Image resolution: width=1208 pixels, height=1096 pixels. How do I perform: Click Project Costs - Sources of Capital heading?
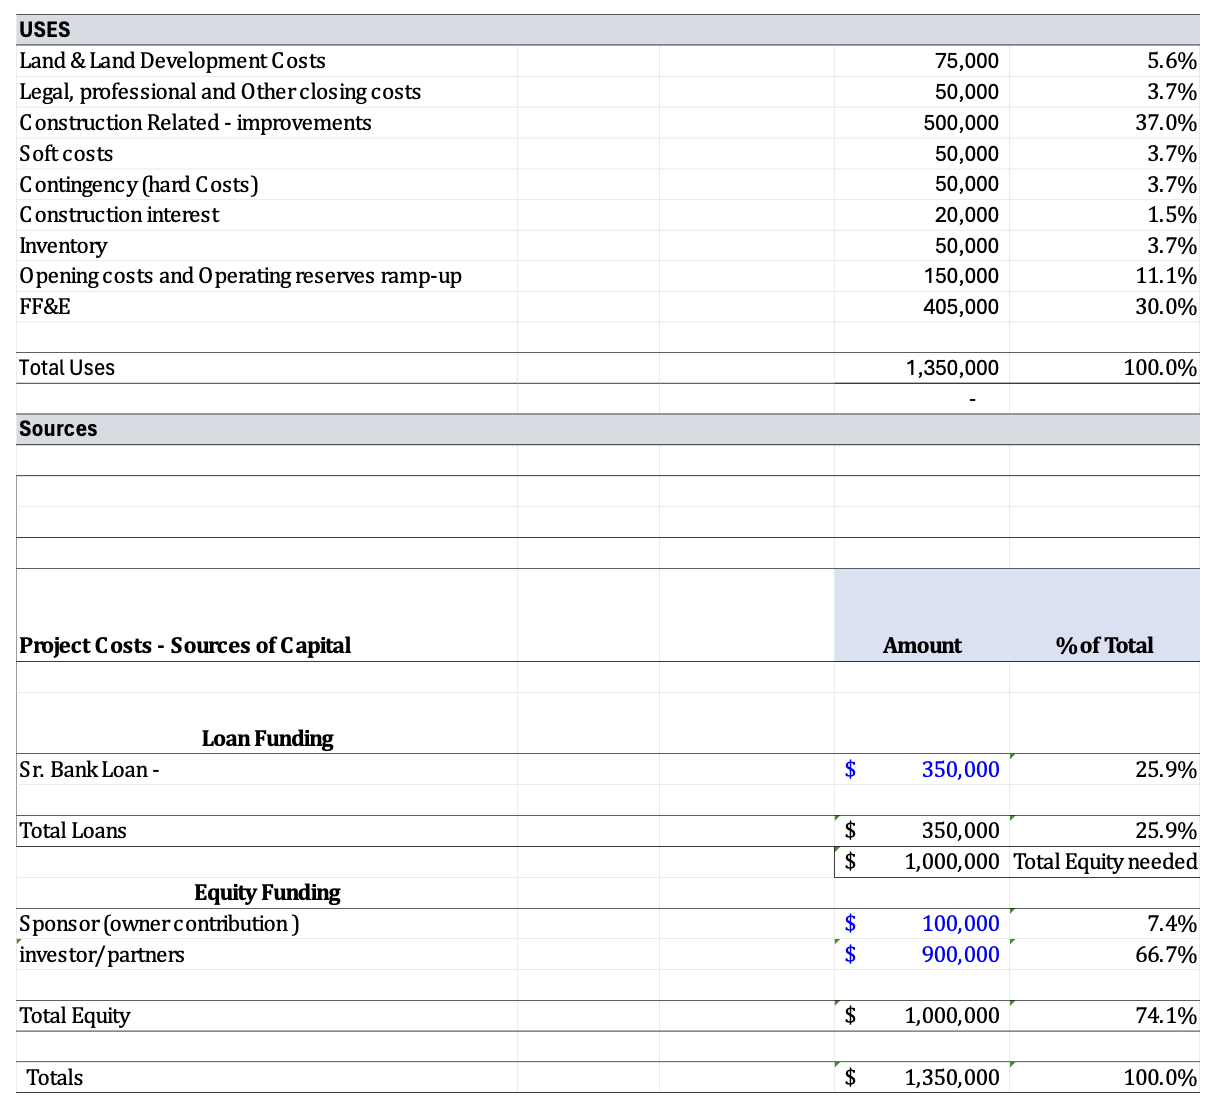point(185,646)
